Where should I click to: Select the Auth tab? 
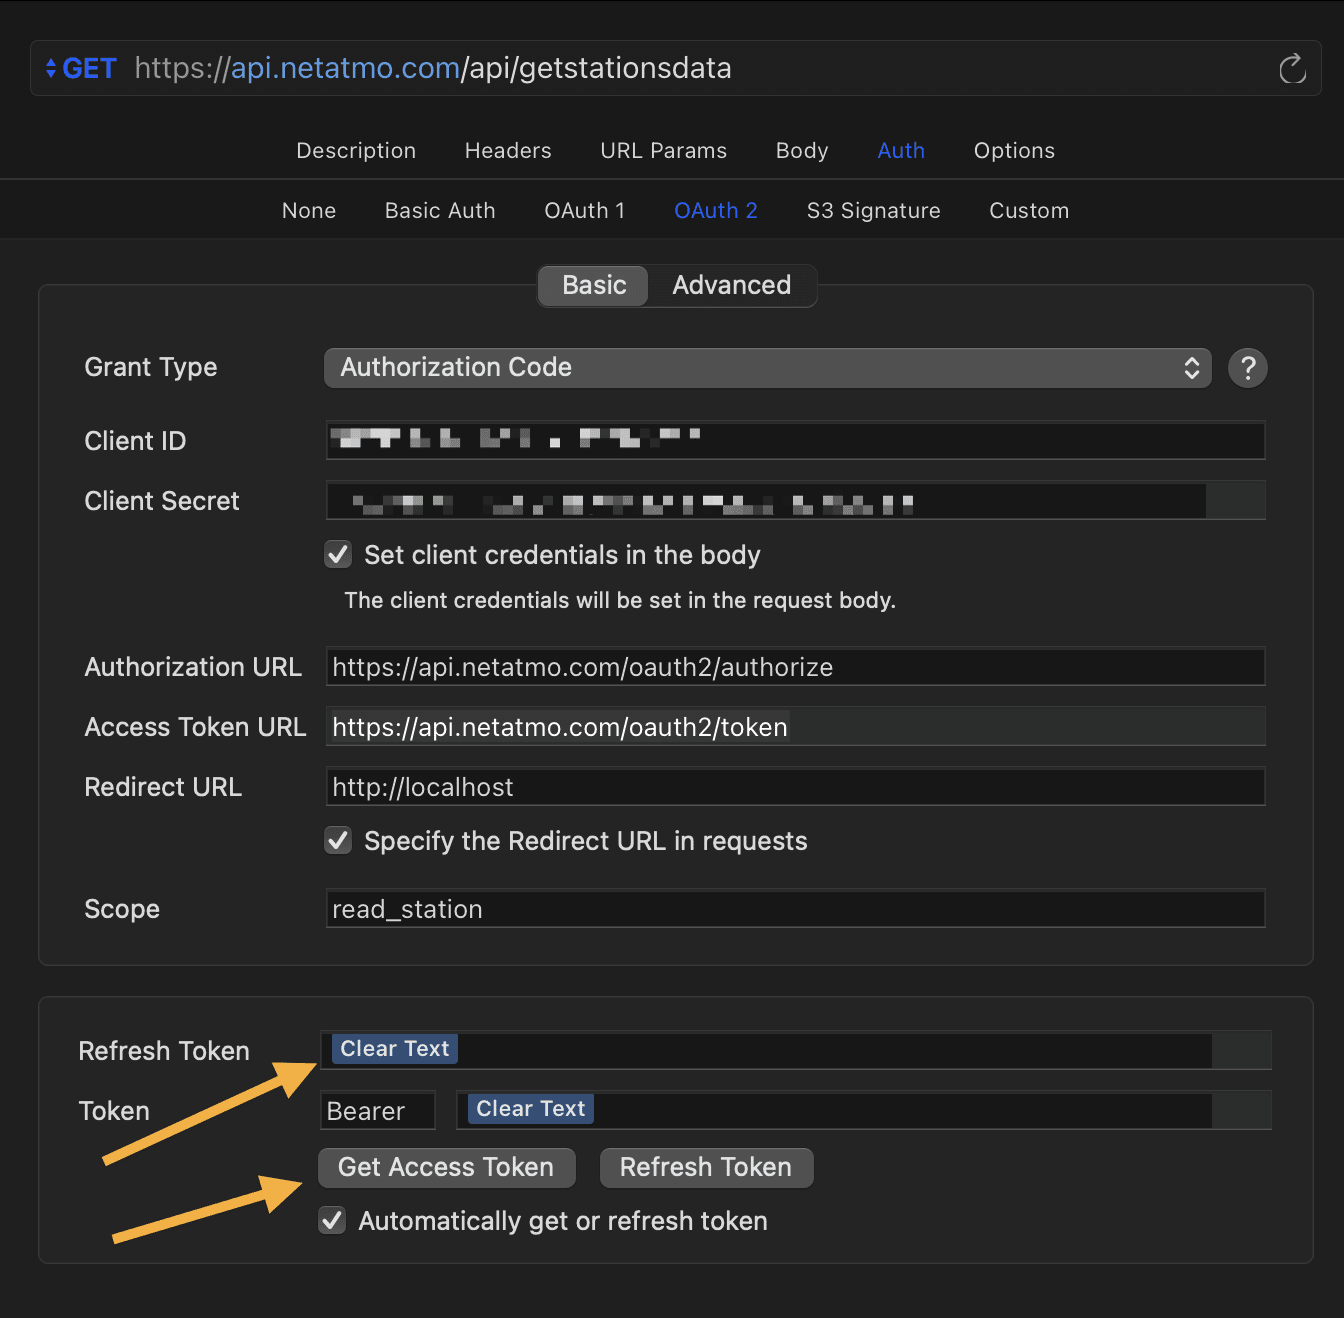coord(901,150)
